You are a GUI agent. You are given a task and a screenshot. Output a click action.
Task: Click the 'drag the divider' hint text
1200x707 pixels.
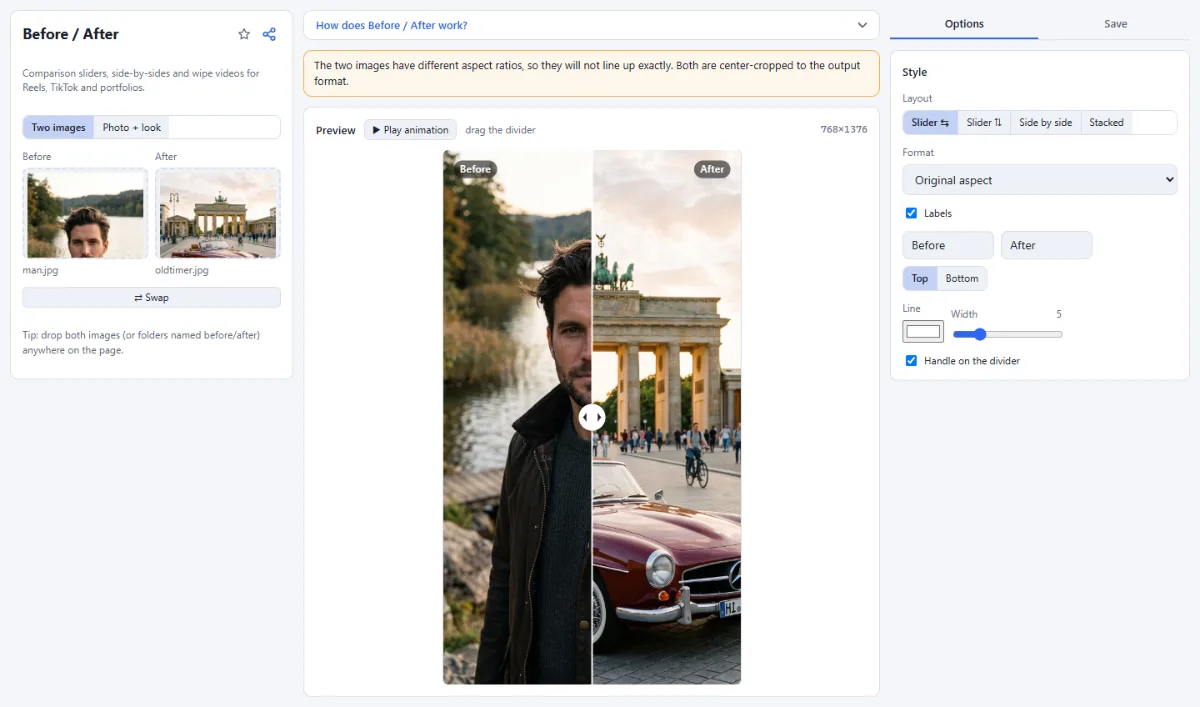coord(501,130)
